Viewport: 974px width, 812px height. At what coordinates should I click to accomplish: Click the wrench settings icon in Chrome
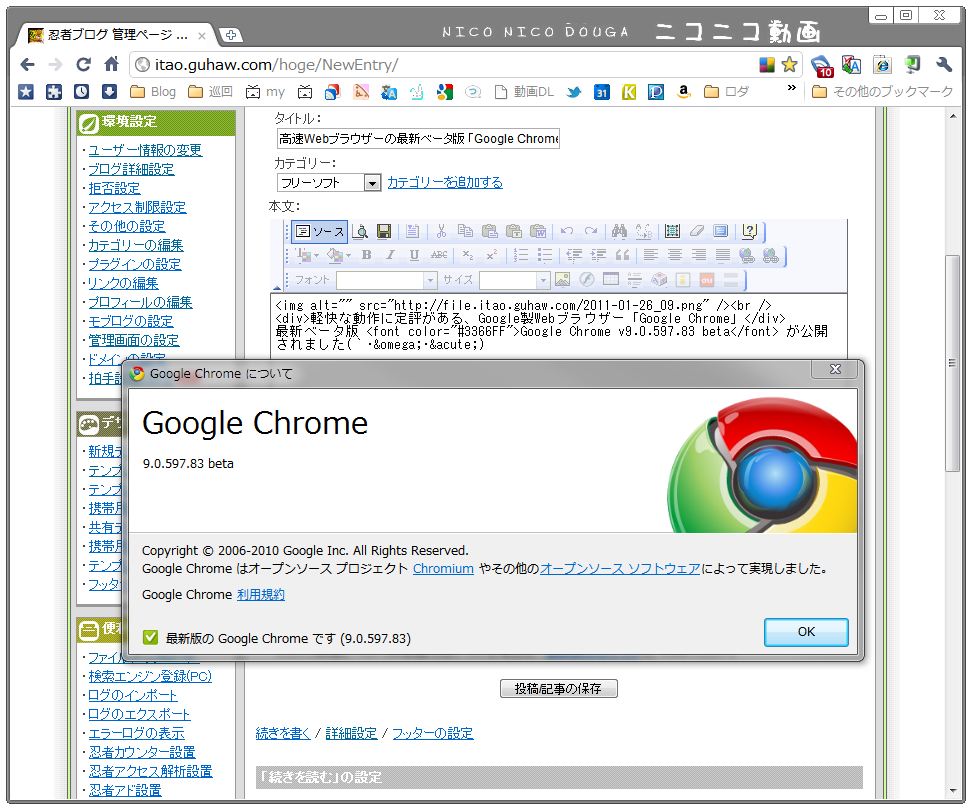click(944, 65)
